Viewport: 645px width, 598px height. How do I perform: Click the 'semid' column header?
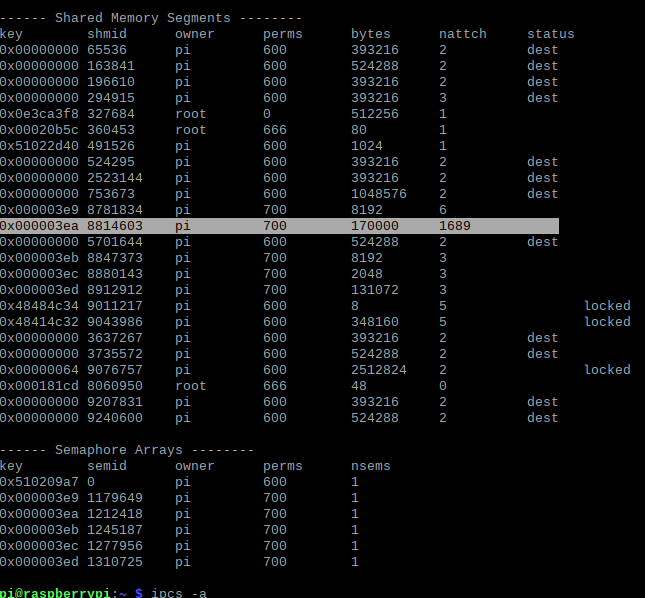click(107, 466)
